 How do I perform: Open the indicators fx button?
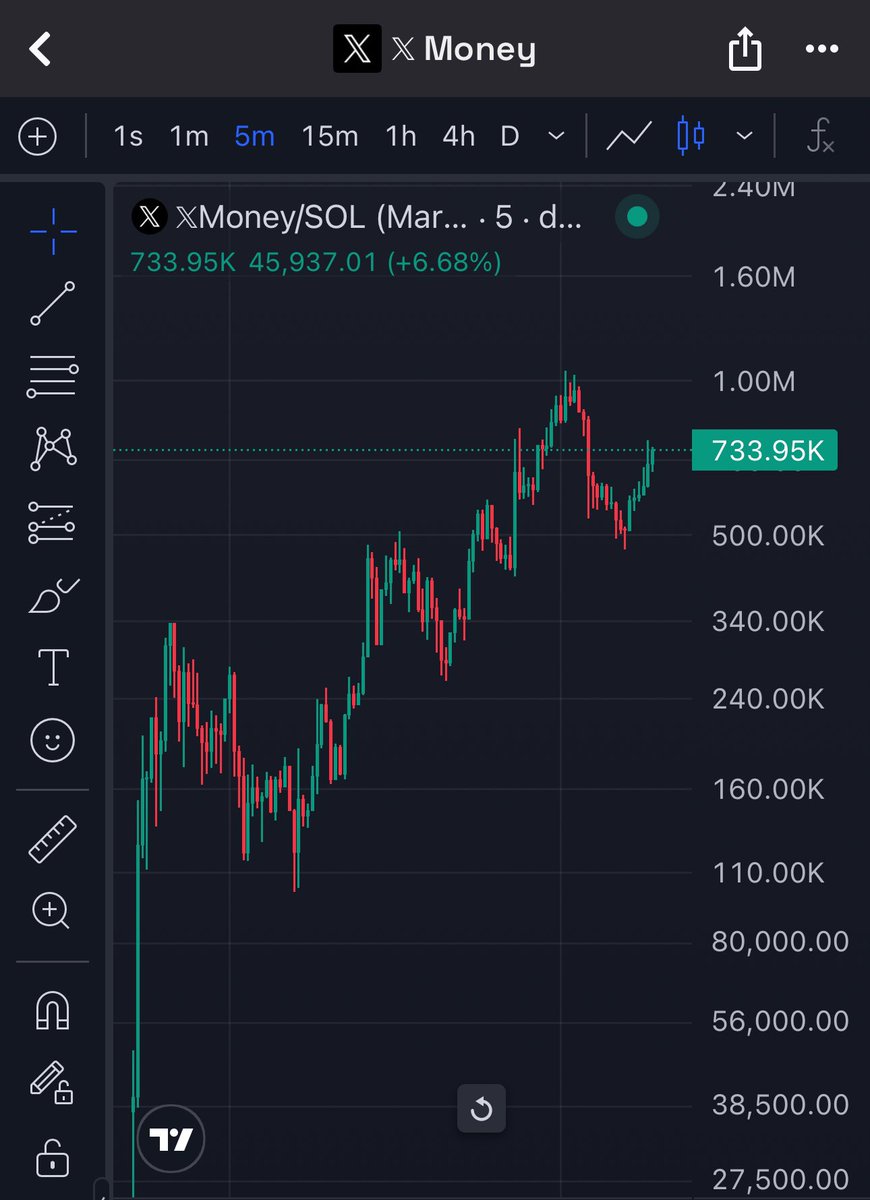point(820,136)
